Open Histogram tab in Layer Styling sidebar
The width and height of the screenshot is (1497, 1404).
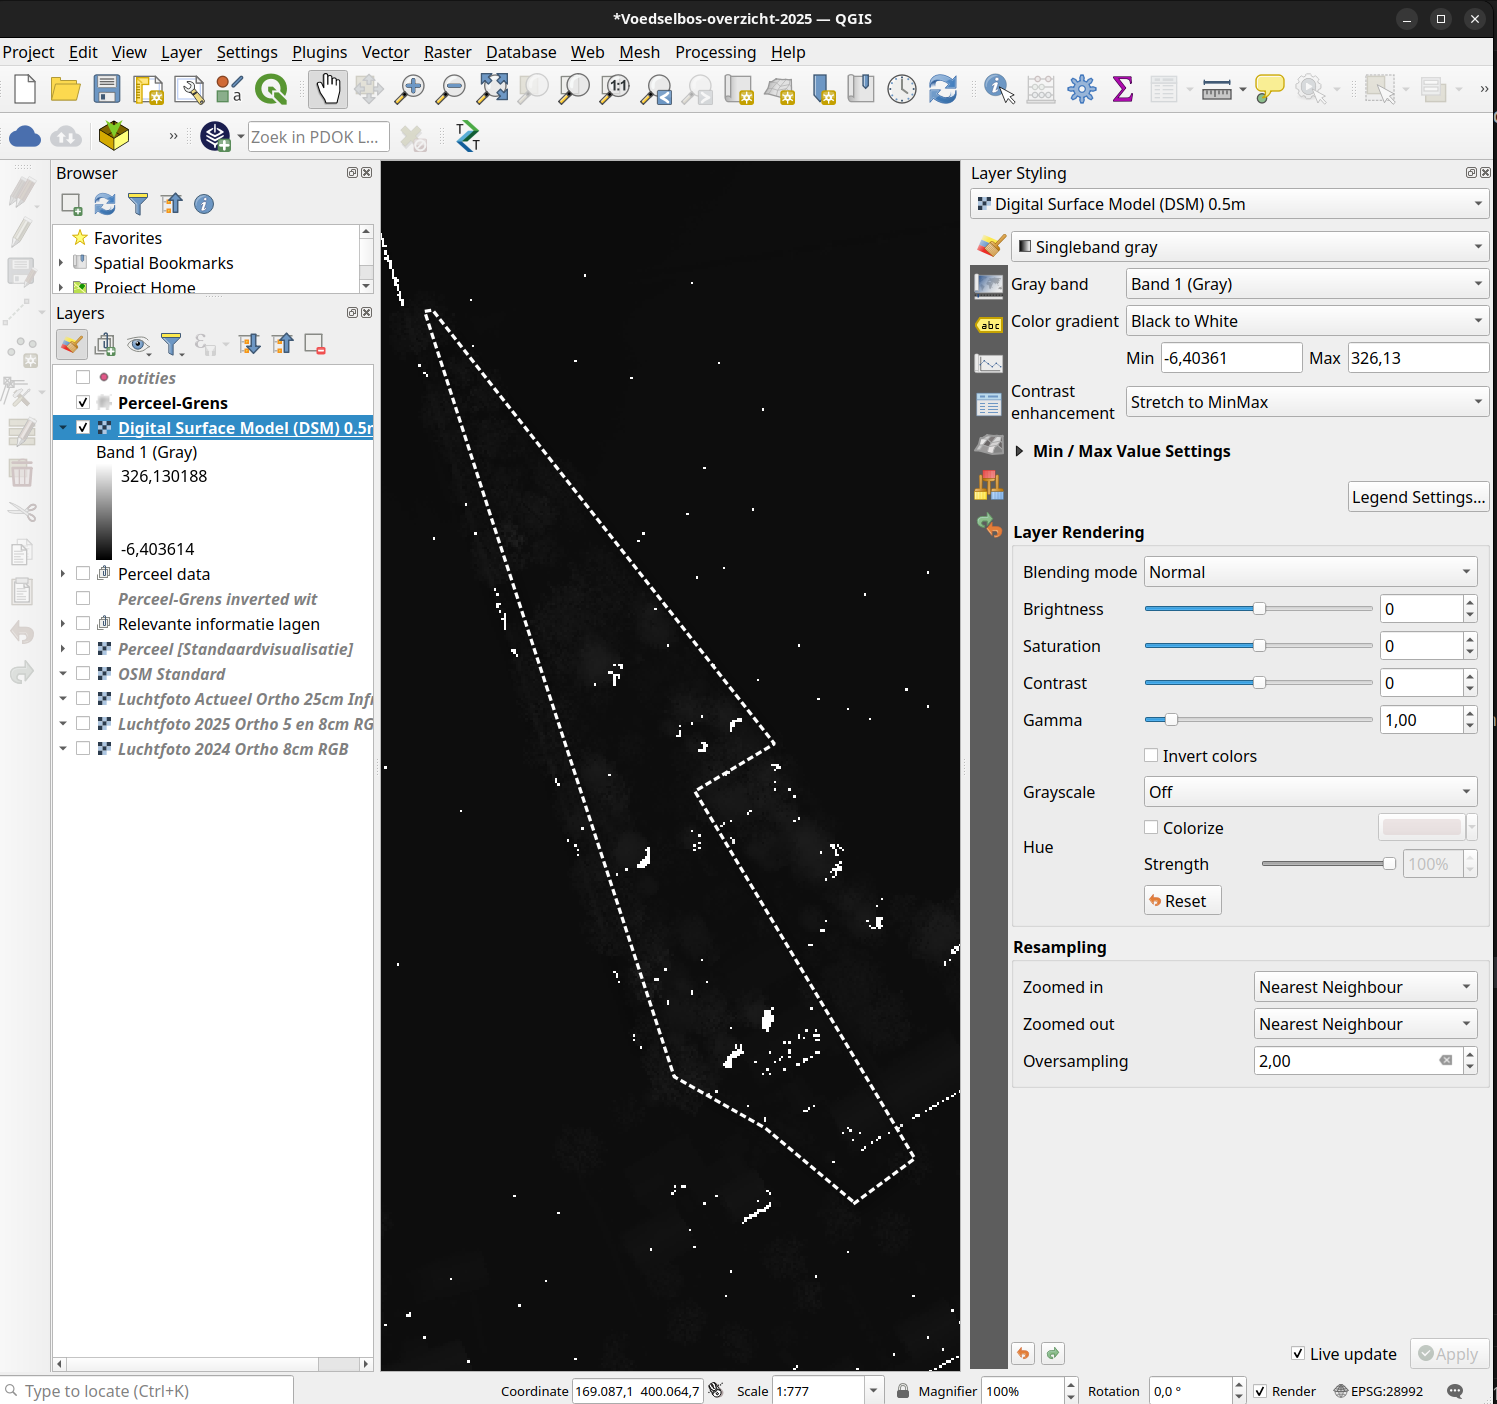click(x=989, y=364)
